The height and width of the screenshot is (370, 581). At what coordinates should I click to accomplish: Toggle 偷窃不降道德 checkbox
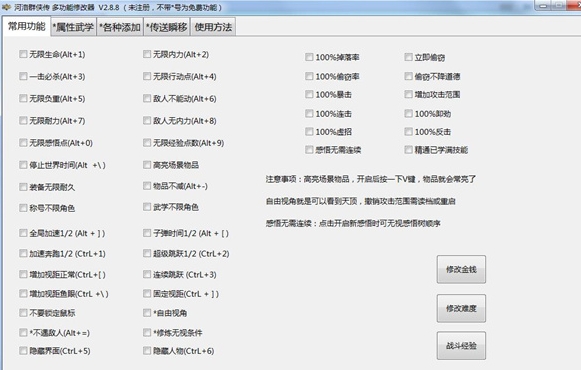click(x=408, y=76)
